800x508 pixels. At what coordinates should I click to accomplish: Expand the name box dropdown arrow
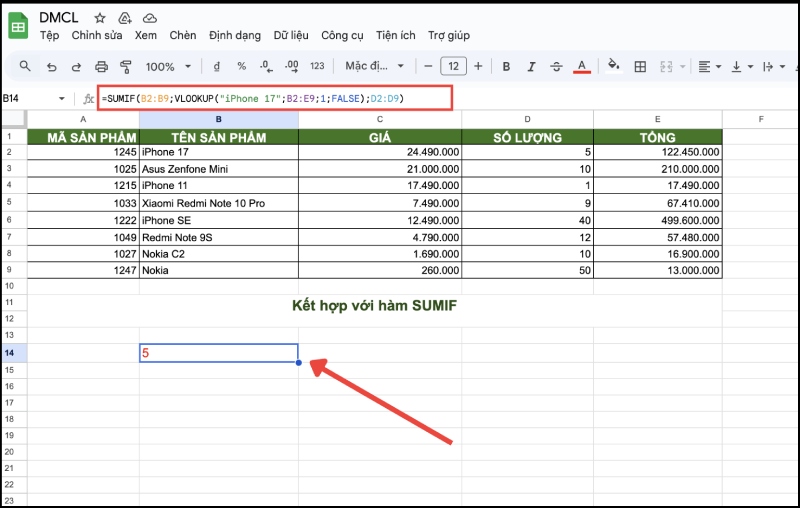tap(62, 98)
